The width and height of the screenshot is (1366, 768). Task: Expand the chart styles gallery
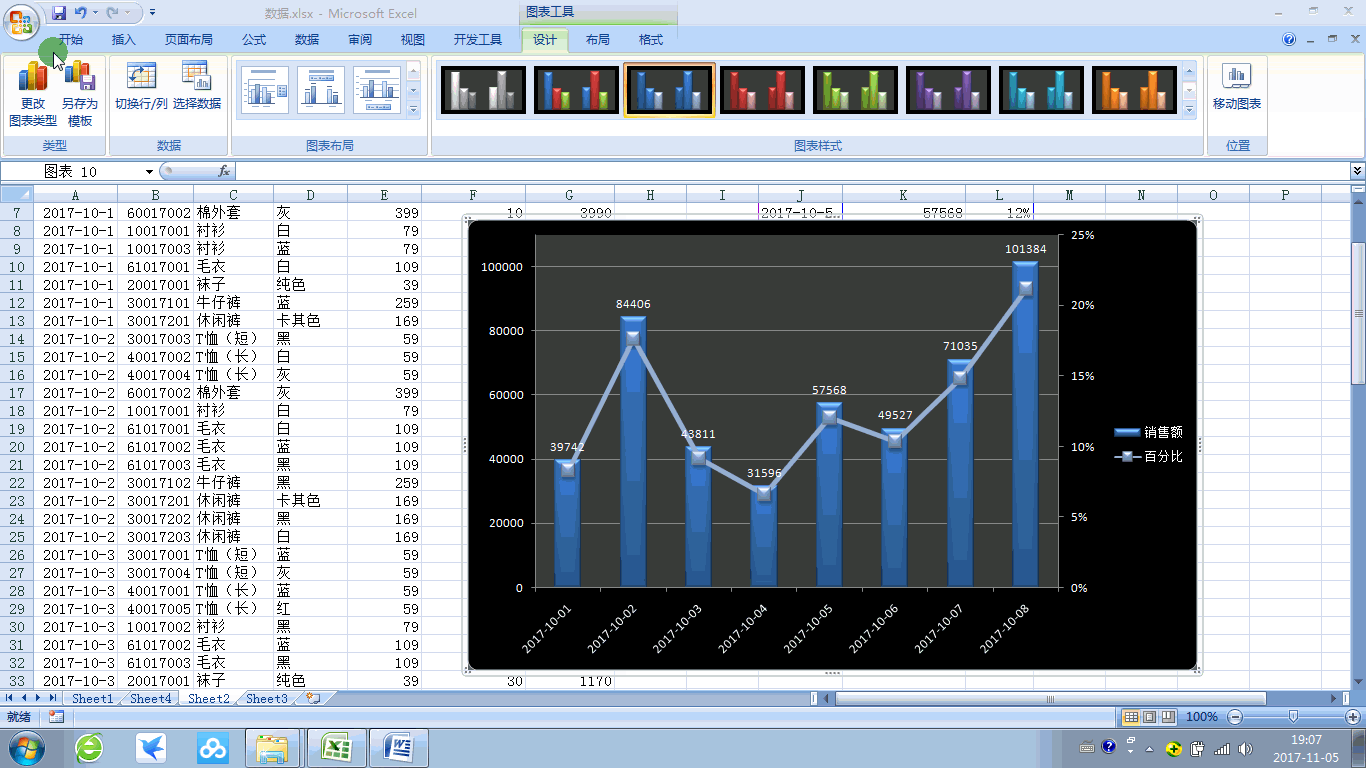click(x=1189, y=109)
